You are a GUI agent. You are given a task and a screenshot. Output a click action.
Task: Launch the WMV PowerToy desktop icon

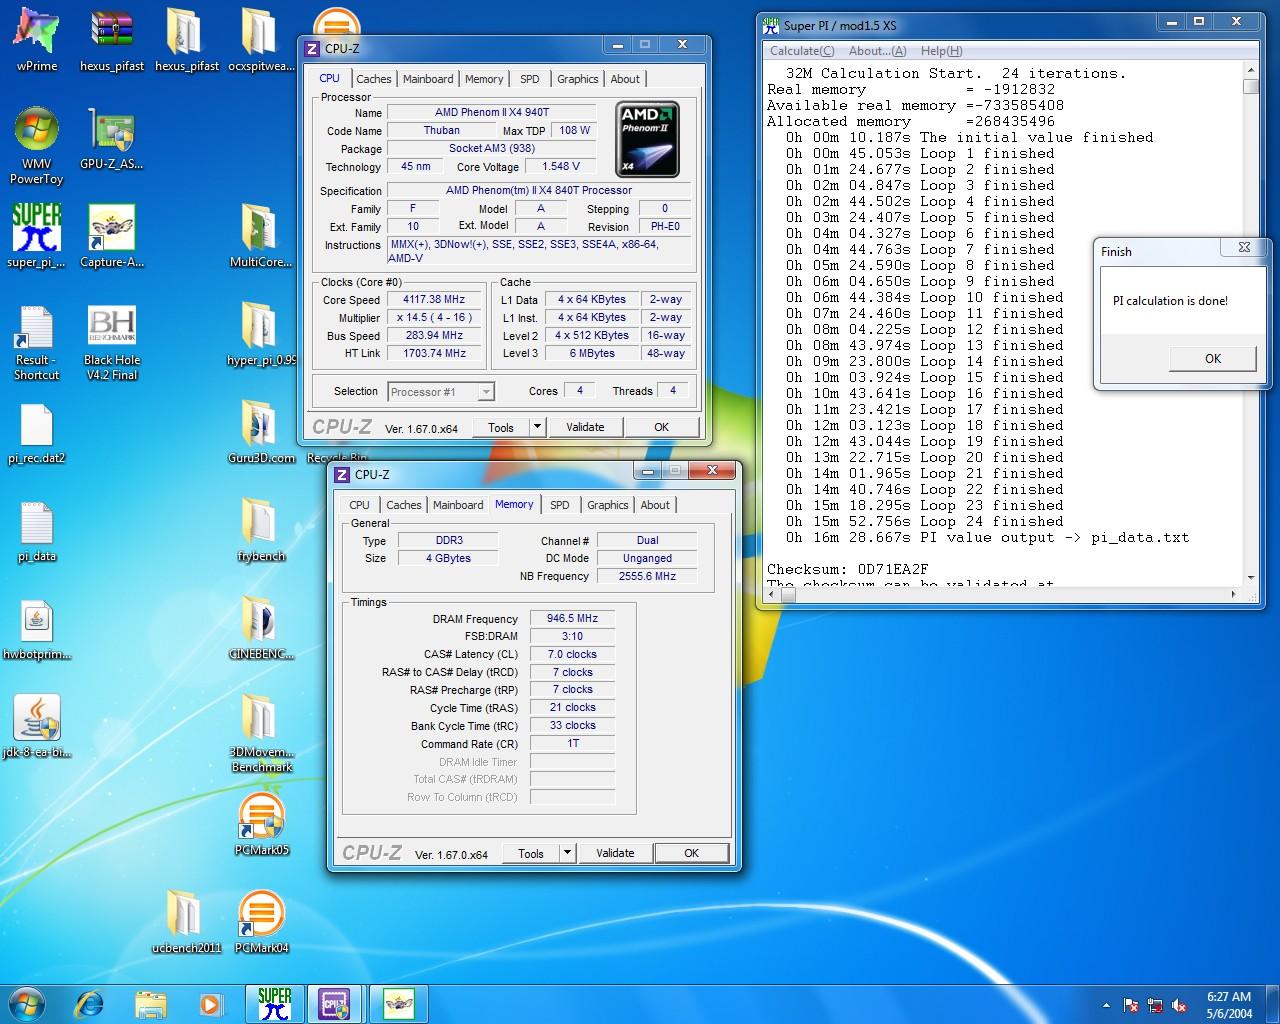pos(36,145)
